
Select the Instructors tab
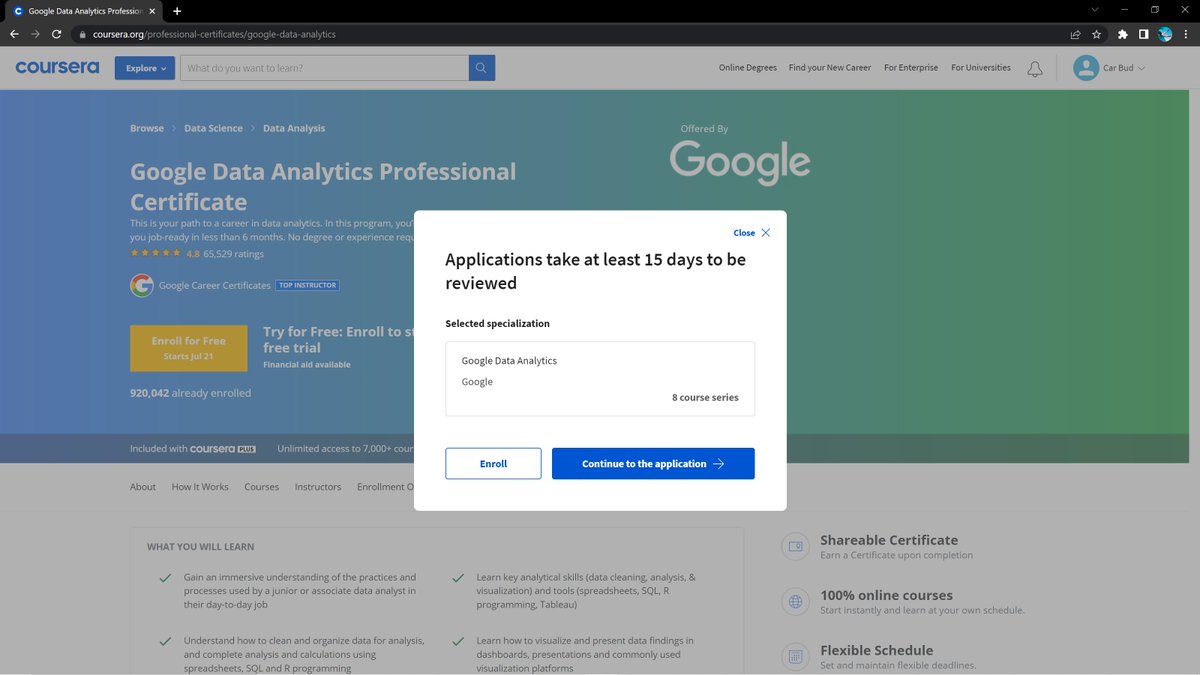[x=317, y=486]
